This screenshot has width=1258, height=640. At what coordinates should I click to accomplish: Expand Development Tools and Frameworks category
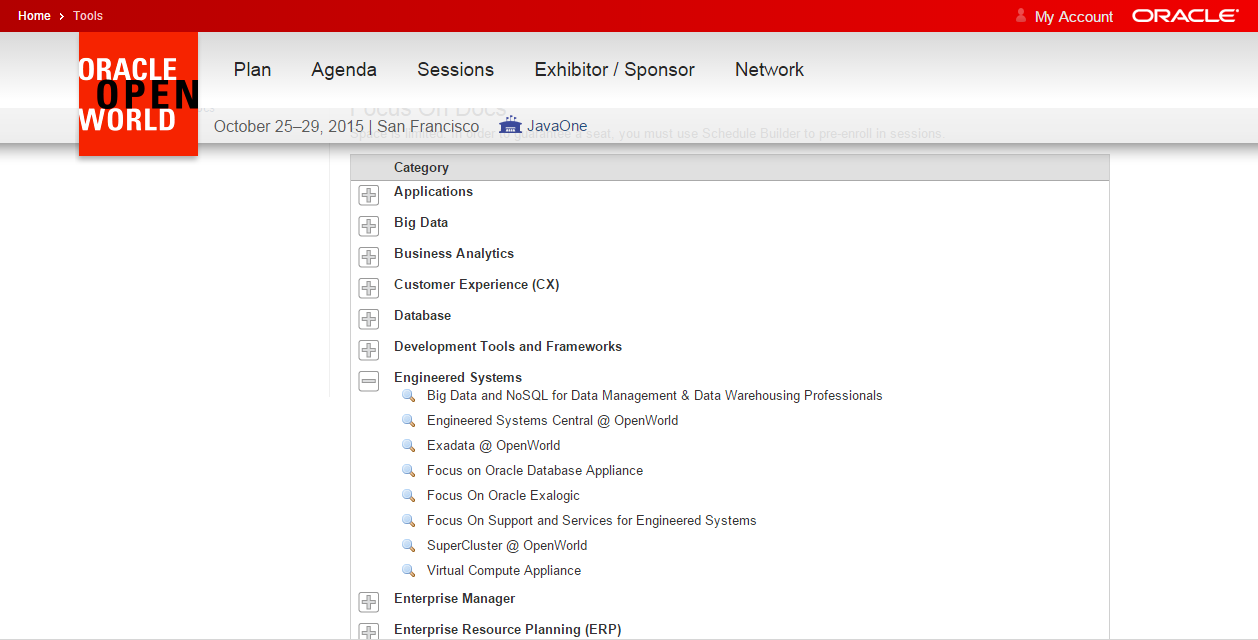click(x=369, y=350)
